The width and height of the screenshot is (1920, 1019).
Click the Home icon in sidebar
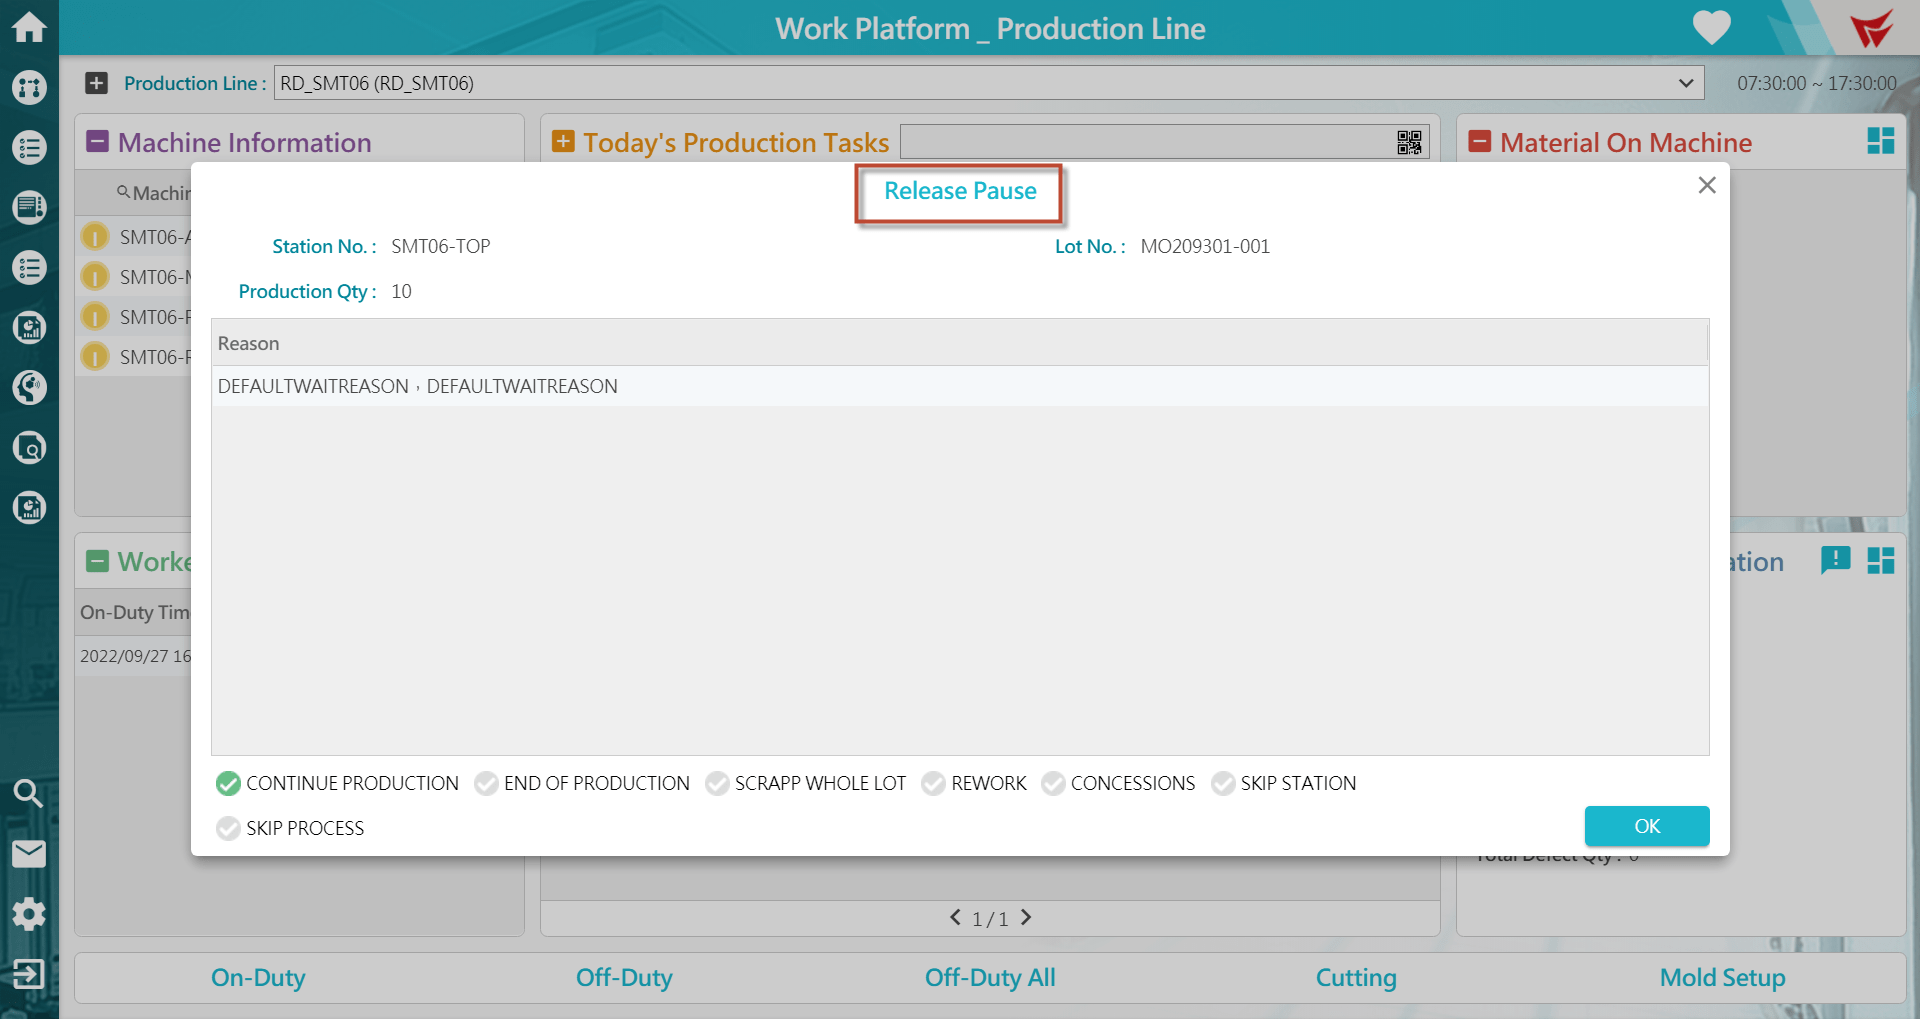point(29,27)
